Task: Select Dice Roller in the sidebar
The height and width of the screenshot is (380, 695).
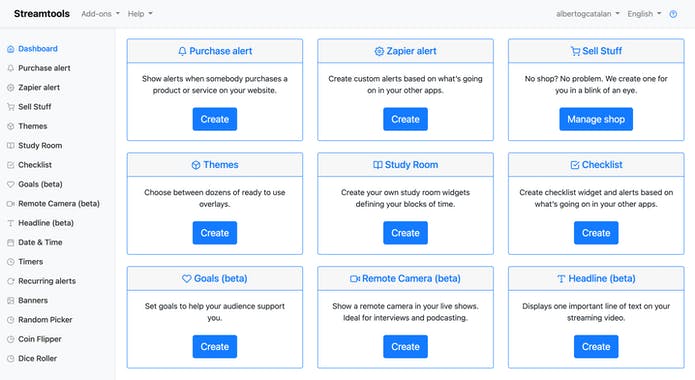Action: pos(38,359)
